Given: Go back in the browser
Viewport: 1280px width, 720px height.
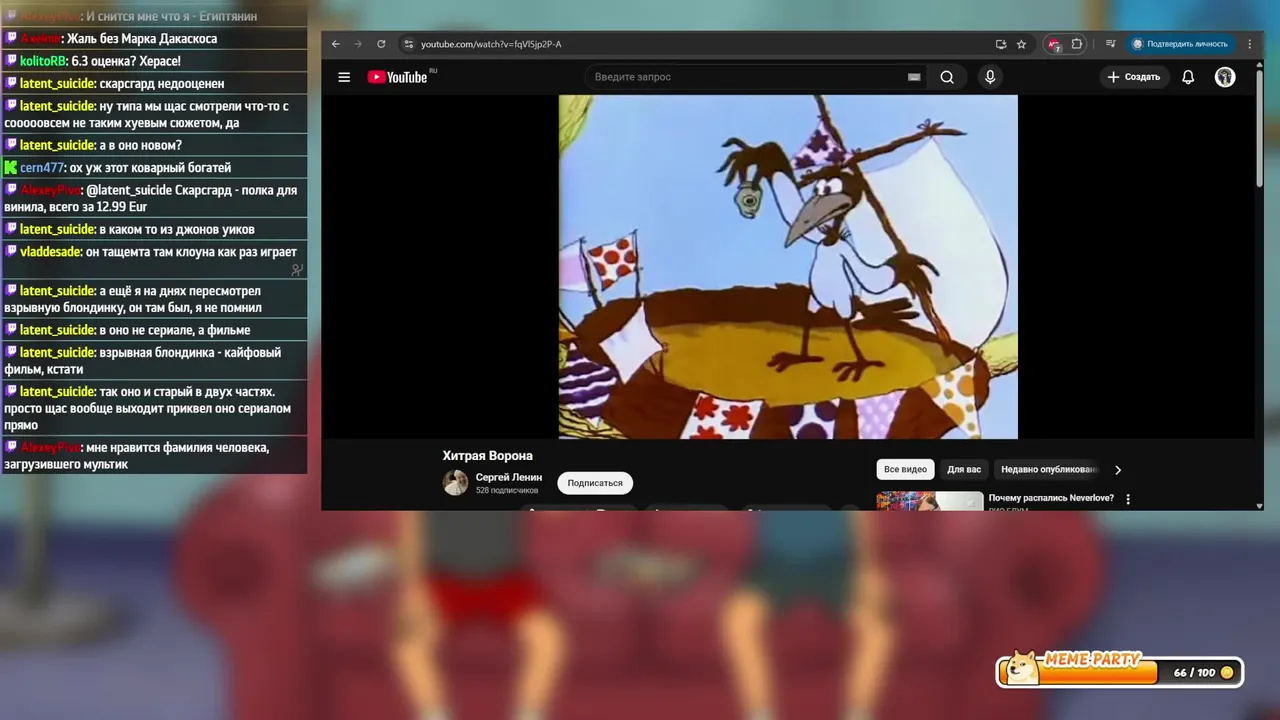Looking at the screenshot, I should [x=336, y=44].
